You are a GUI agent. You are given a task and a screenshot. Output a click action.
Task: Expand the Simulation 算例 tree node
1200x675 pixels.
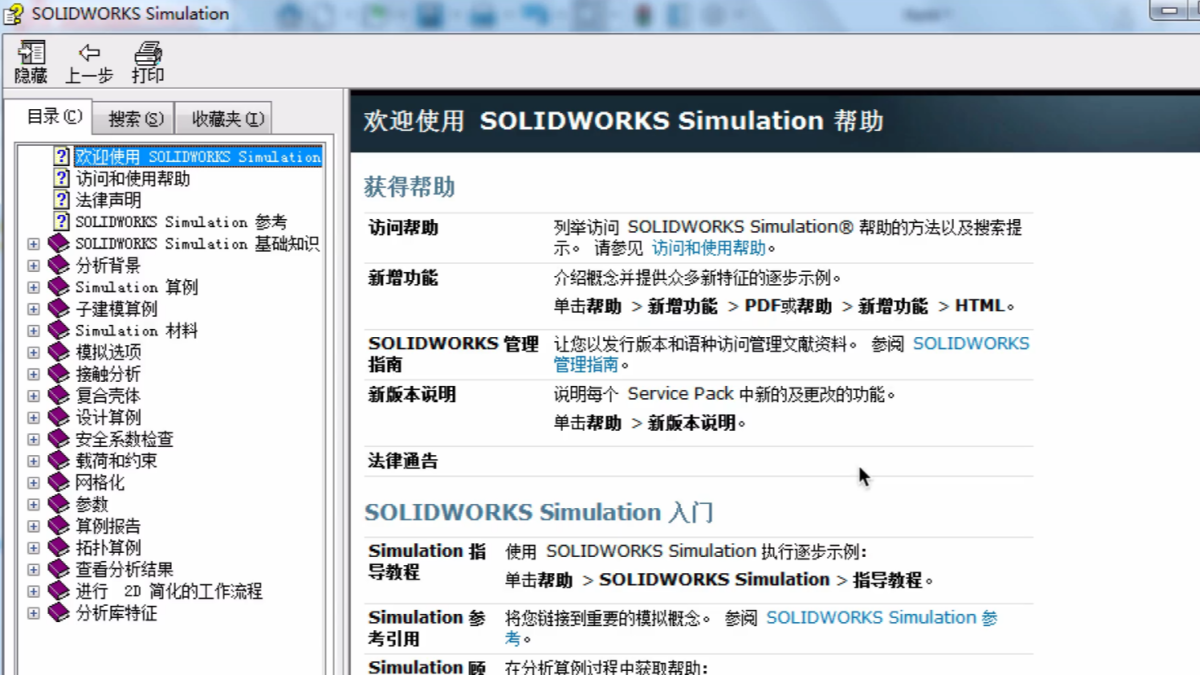click(33, 288)
